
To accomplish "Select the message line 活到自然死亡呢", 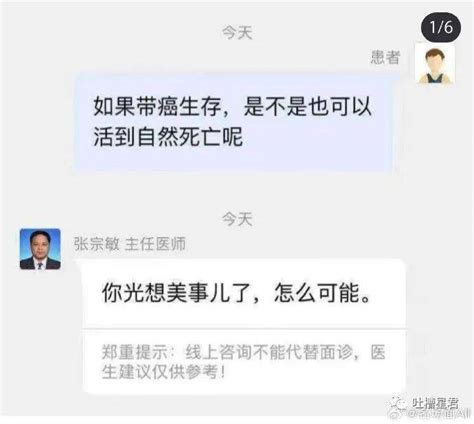I will (168, 137).
